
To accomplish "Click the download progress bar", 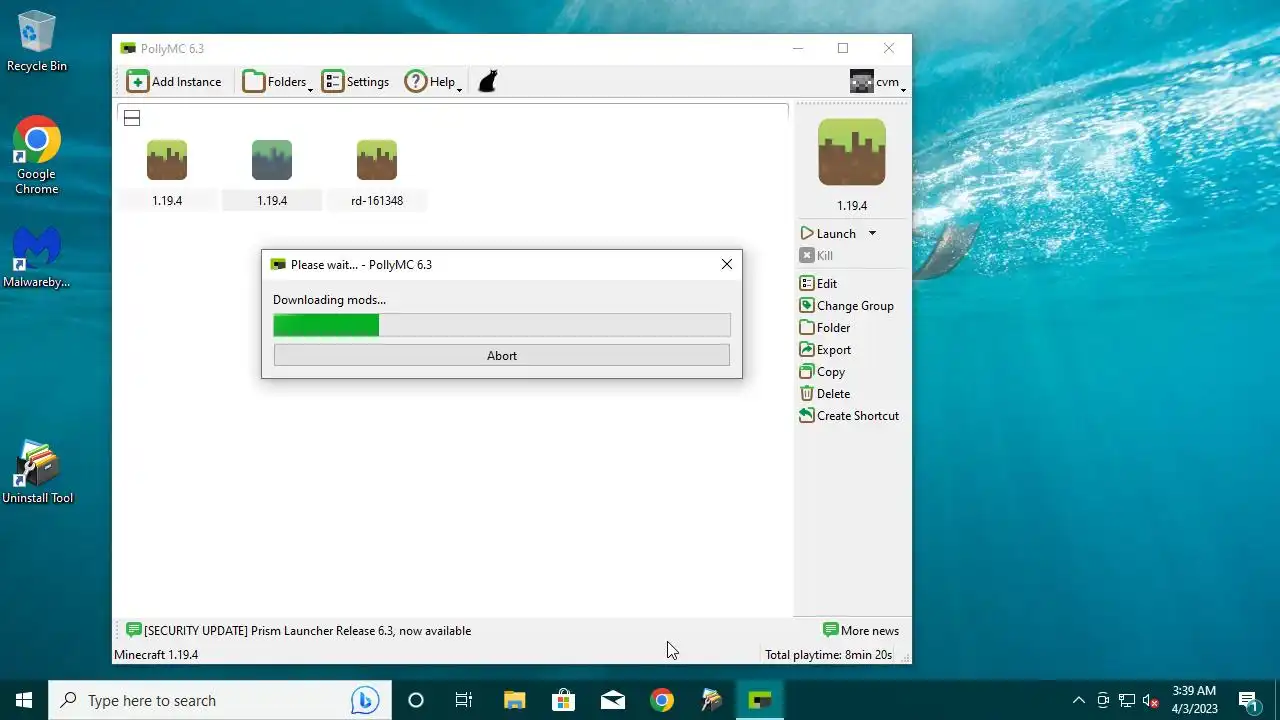I will [502, 325].
